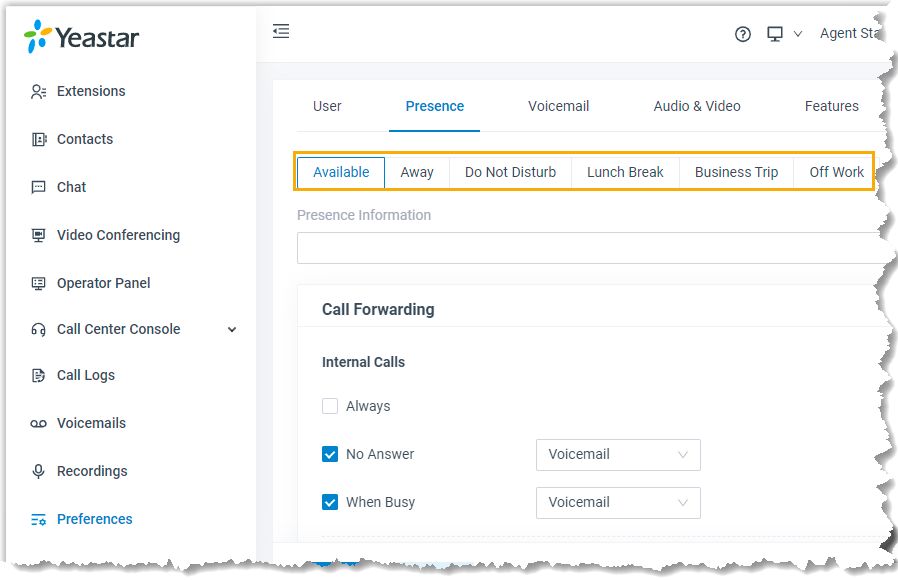Open Extensions in the sidebar

91,91
